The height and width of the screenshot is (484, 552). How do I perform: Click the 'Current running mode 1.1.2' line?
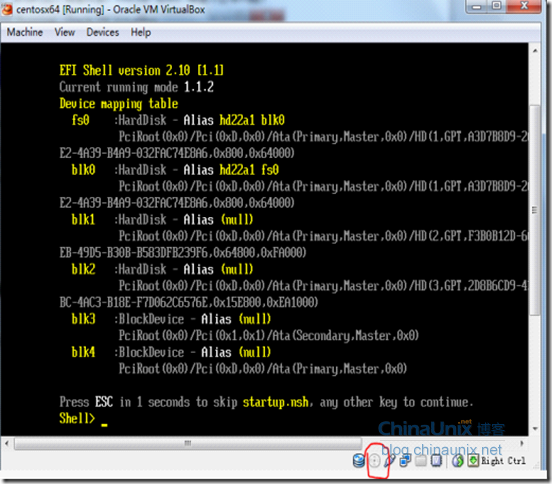coord(136,87)
